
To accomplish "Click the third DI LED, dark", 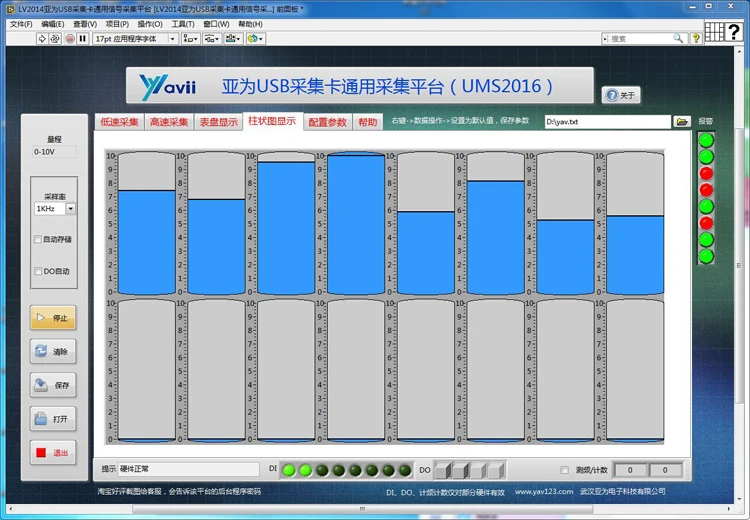I will click(322, 470).
